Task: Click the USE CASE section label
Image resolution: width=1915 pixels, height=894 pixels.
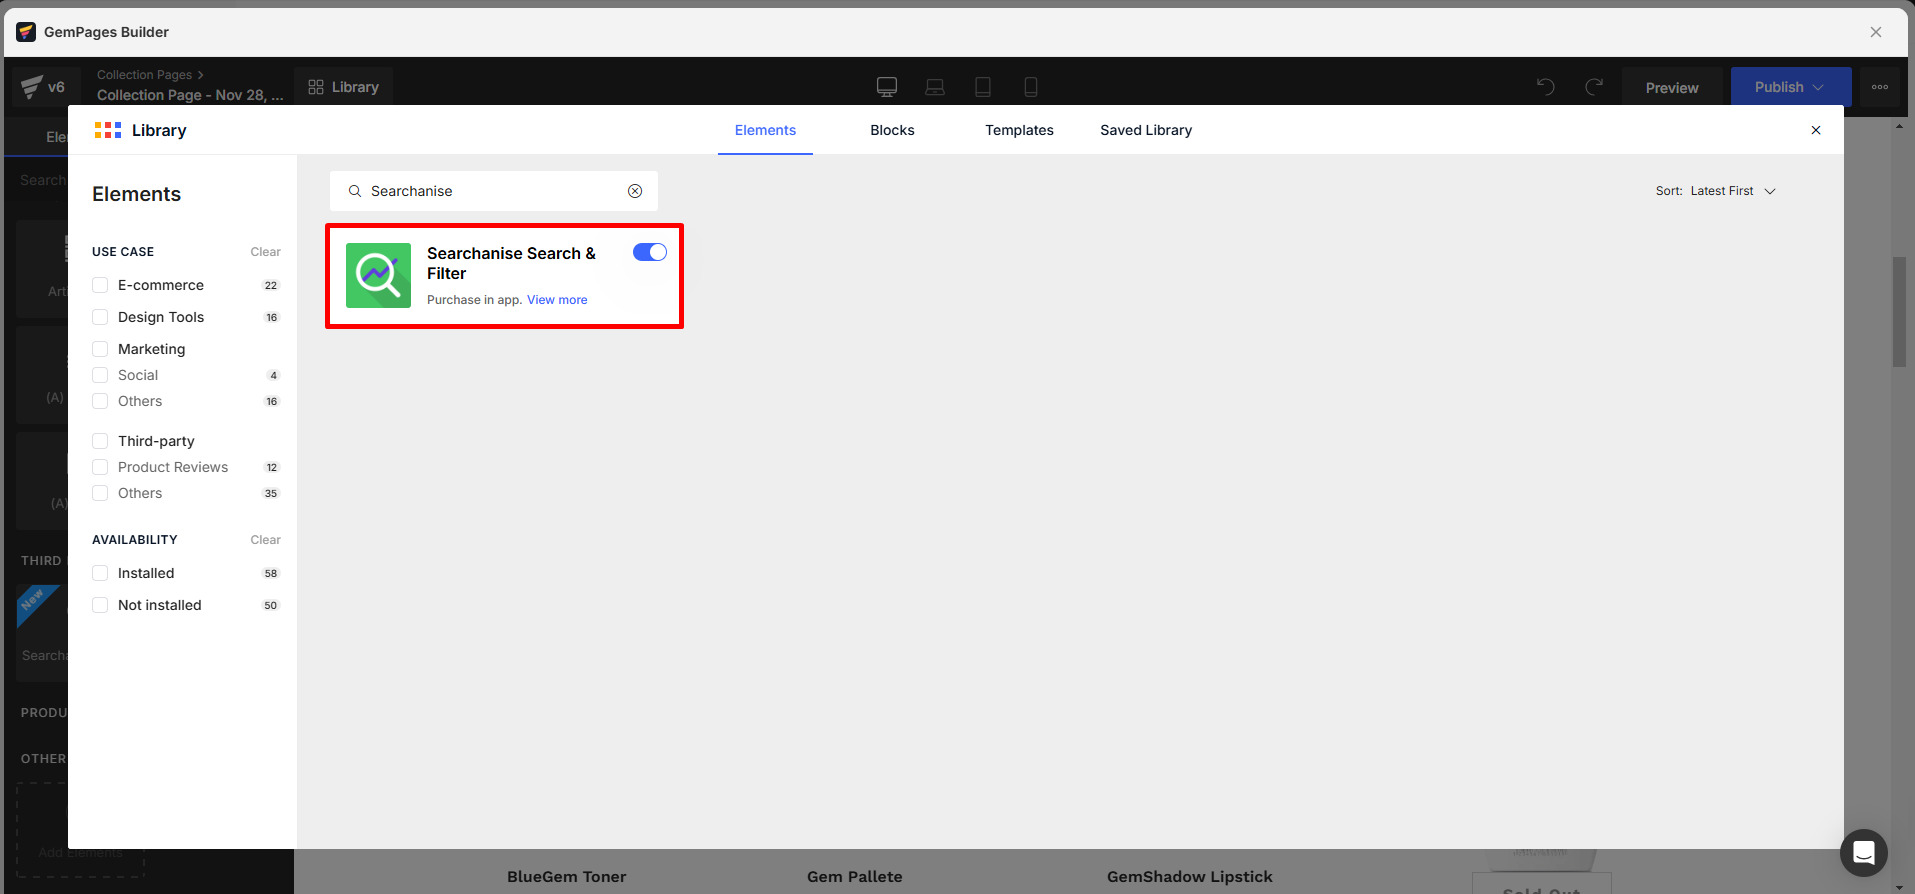Action: 123,252
